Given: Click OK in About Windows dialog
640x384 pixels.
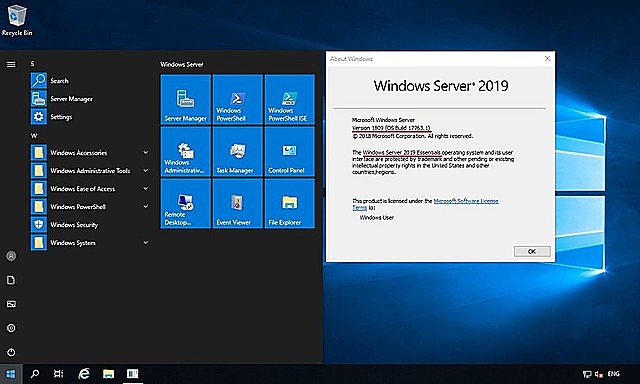Looking at the screenshot, I should 532,251.
